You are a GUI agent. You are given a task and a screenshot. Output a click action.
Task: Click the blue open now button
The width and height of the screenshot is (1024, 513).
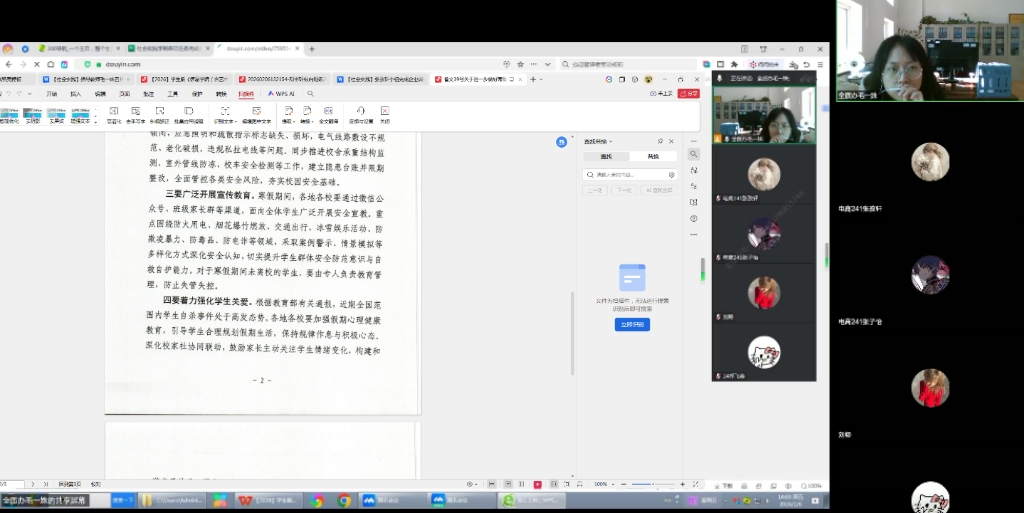tap(632, 324)
